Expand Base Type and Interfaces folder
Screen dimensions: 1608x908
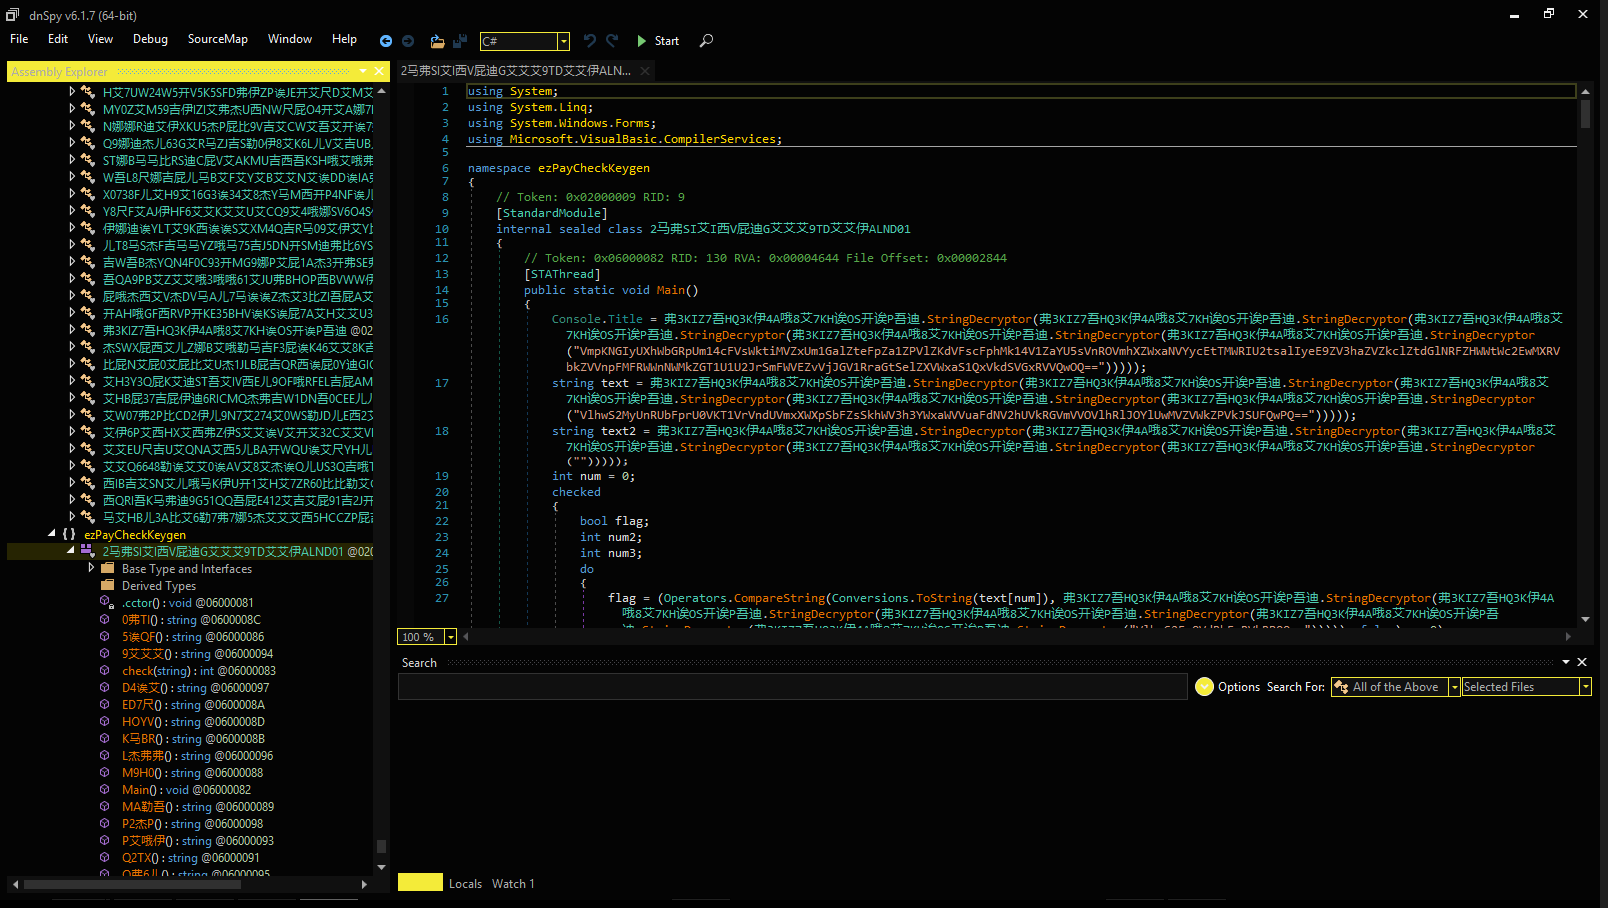(x=91, y=568)
